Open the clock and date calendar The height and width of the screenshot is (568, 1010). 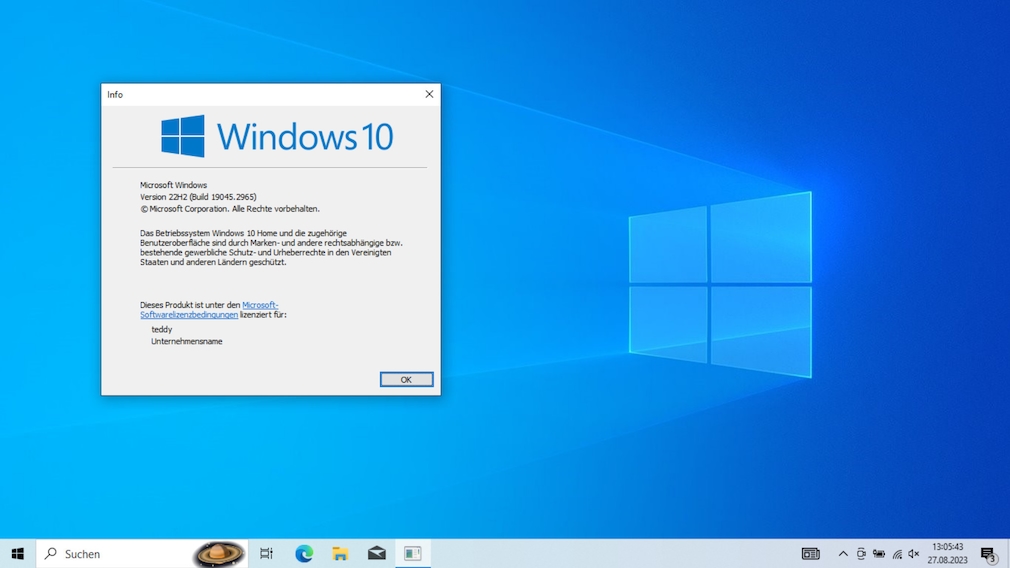[947, 554]
